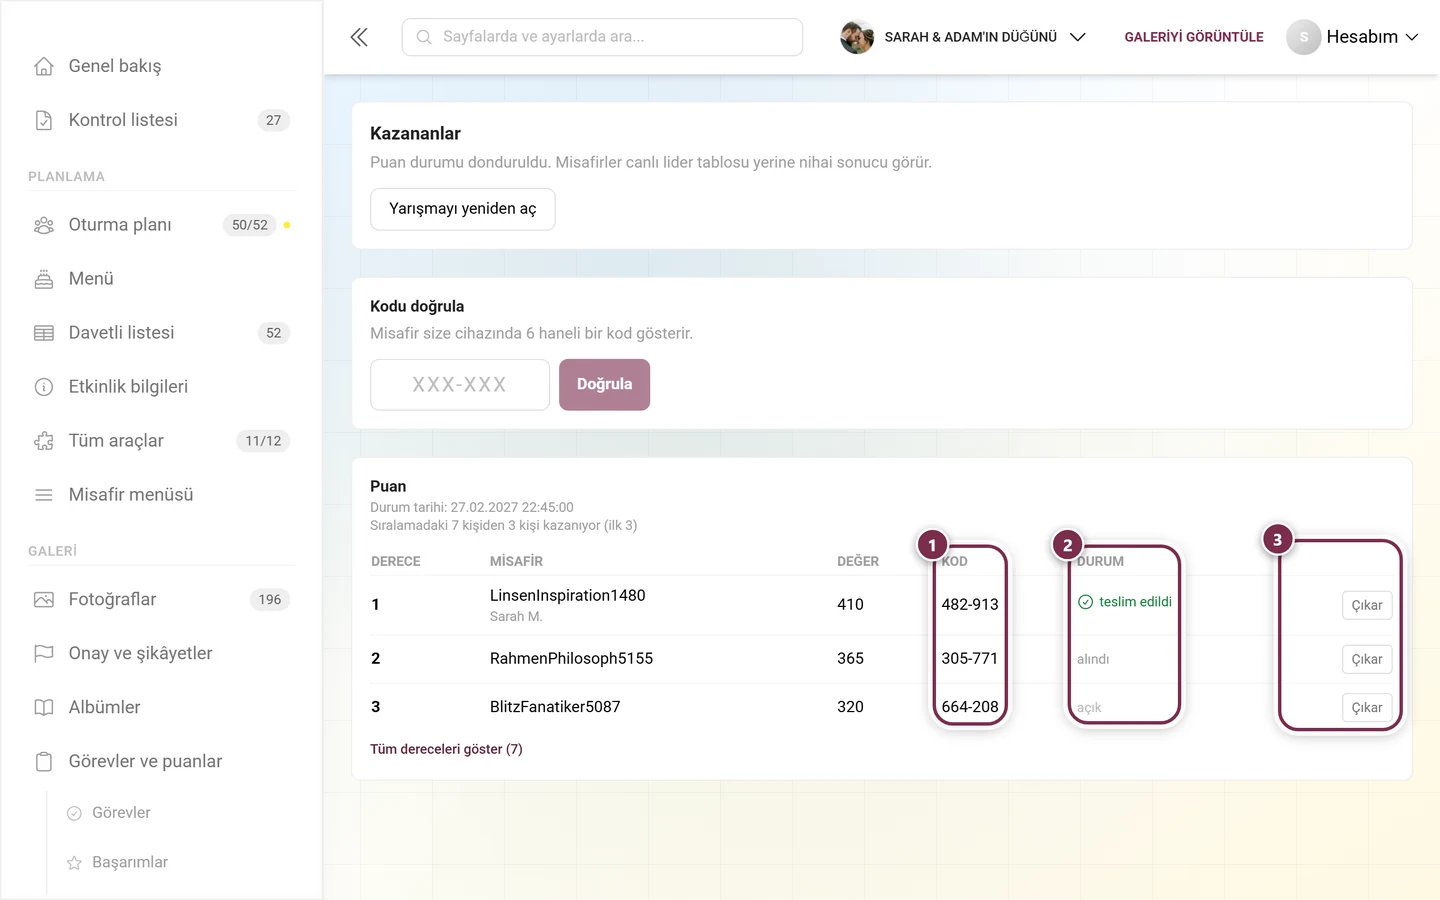This screenshot has height=900, width=1440.
Task: Open Tüm dereceleri göster (7) link
Action: (x=446, y=749)
